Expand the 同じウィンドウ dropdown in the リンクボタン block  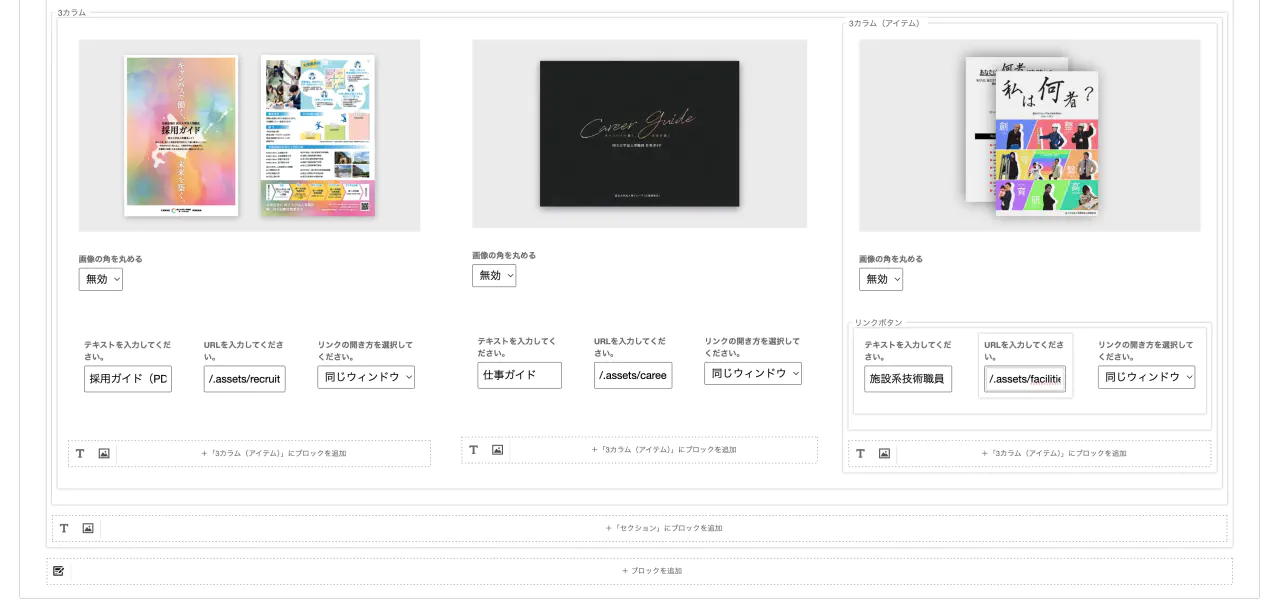1146,377
